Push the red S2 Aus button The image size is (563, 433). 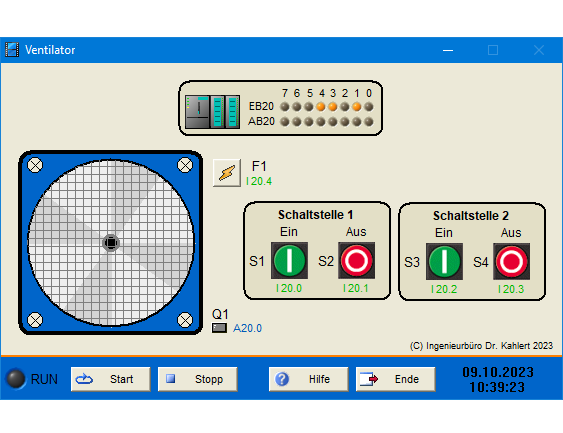point(357,260)
